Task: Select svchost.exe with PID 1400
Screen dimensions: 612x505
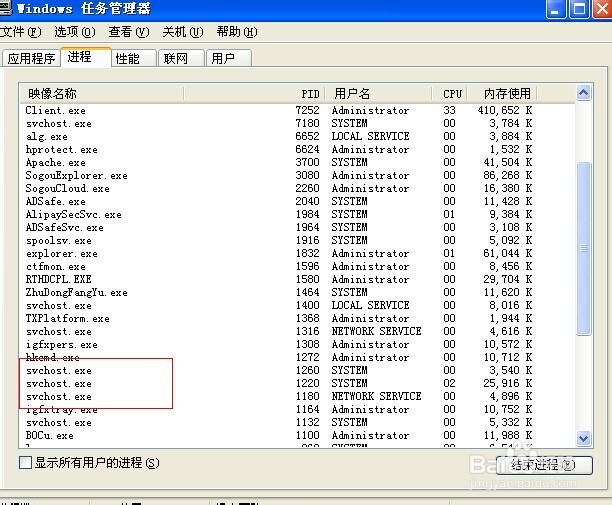Action: tap(297, 305)
